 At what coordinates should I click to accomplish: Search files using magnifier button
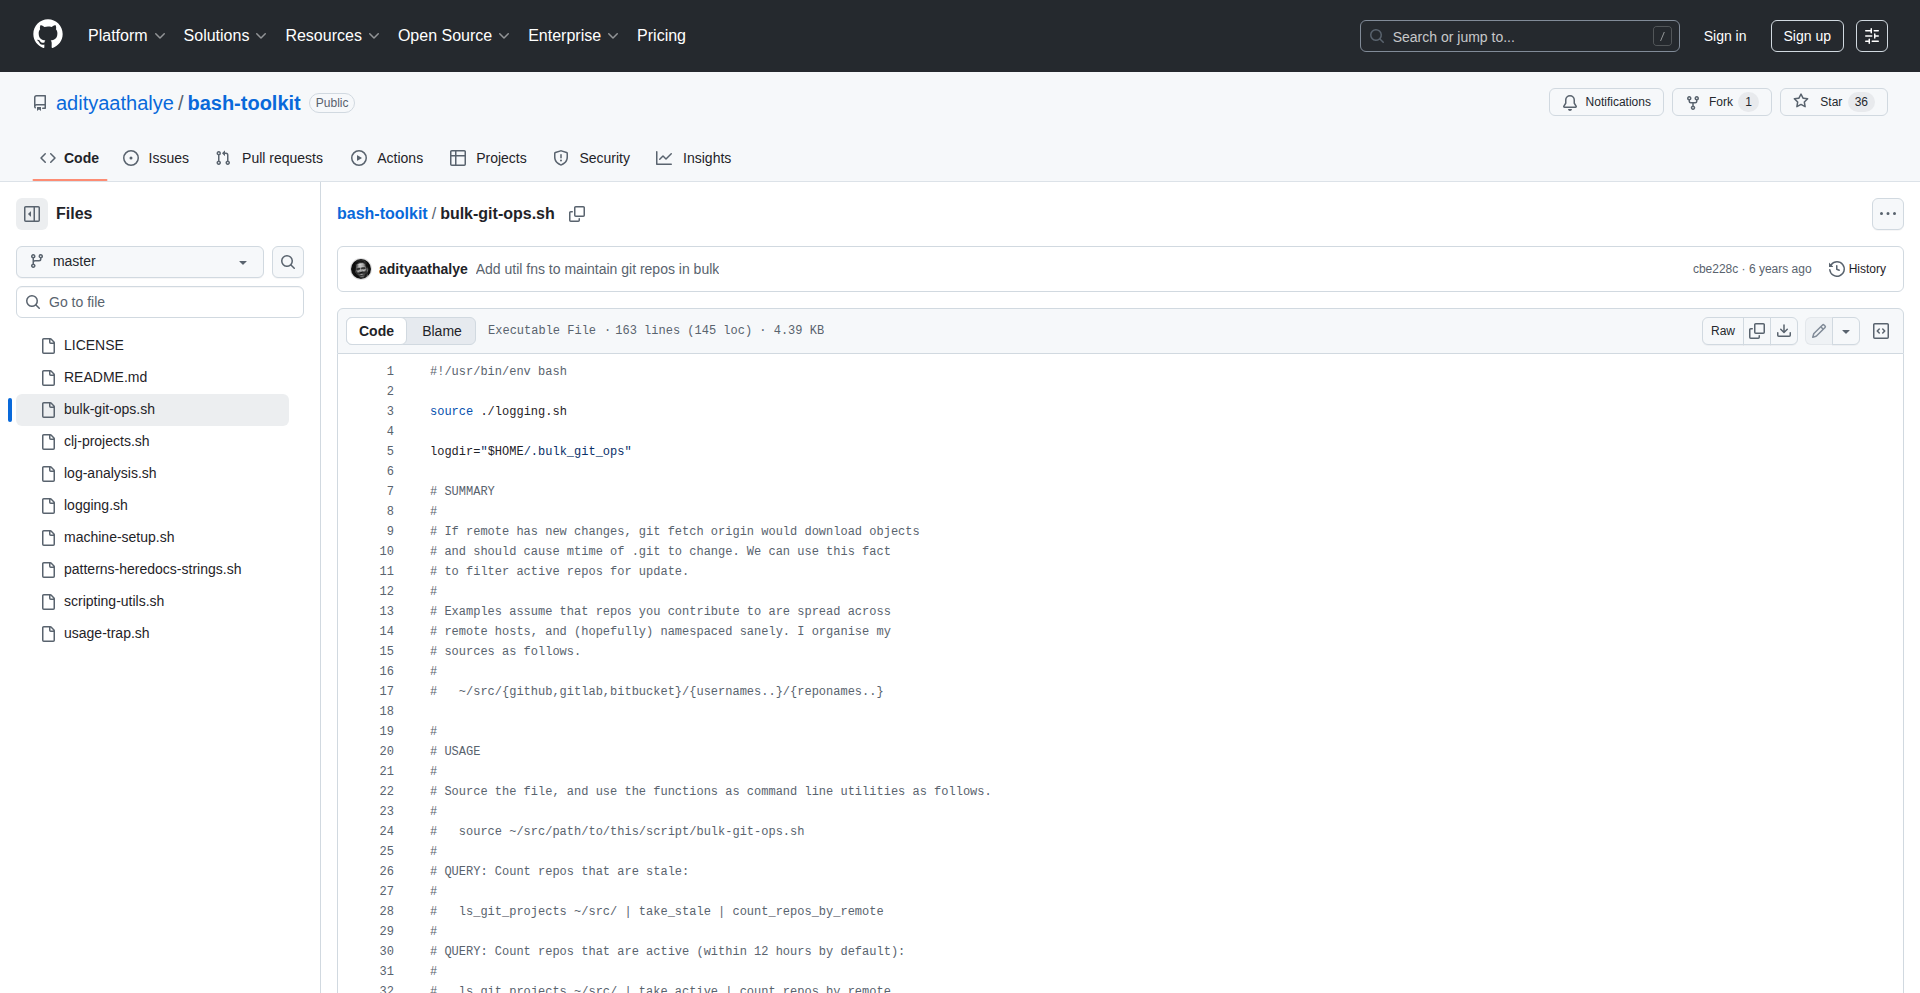click(288, 262)
